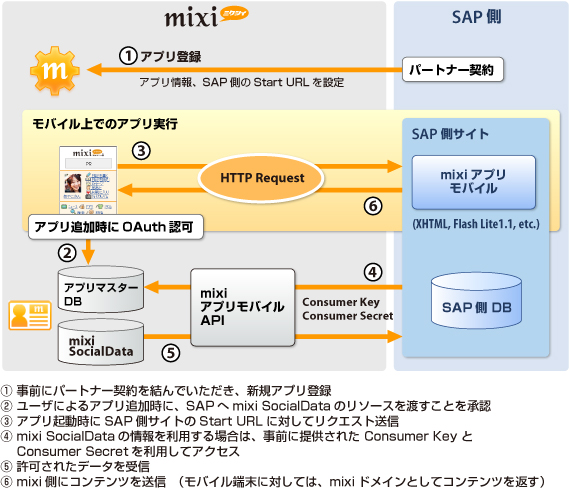
Task: Click the "モバイル上でのアプリ実行" heading
Action: coord(105,124)
